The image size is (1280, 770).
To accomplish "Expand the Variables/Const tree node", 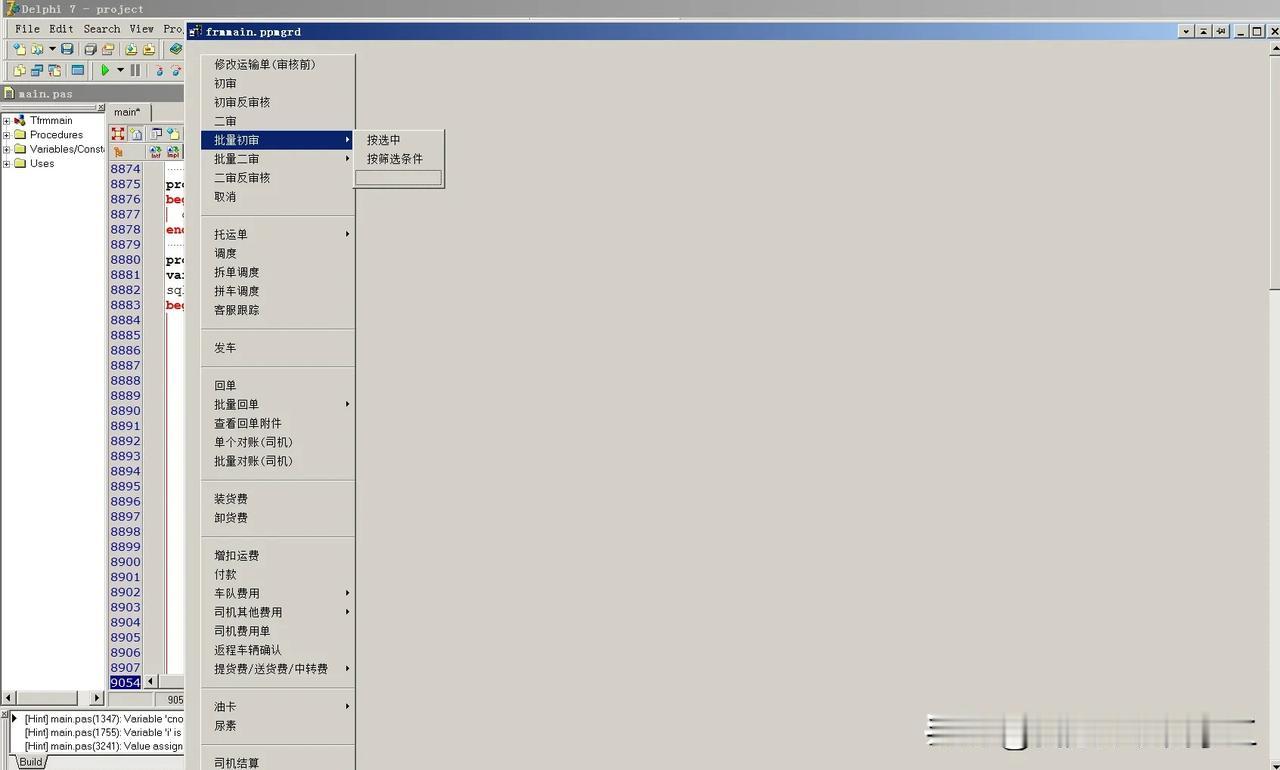I will pos(6,150).
